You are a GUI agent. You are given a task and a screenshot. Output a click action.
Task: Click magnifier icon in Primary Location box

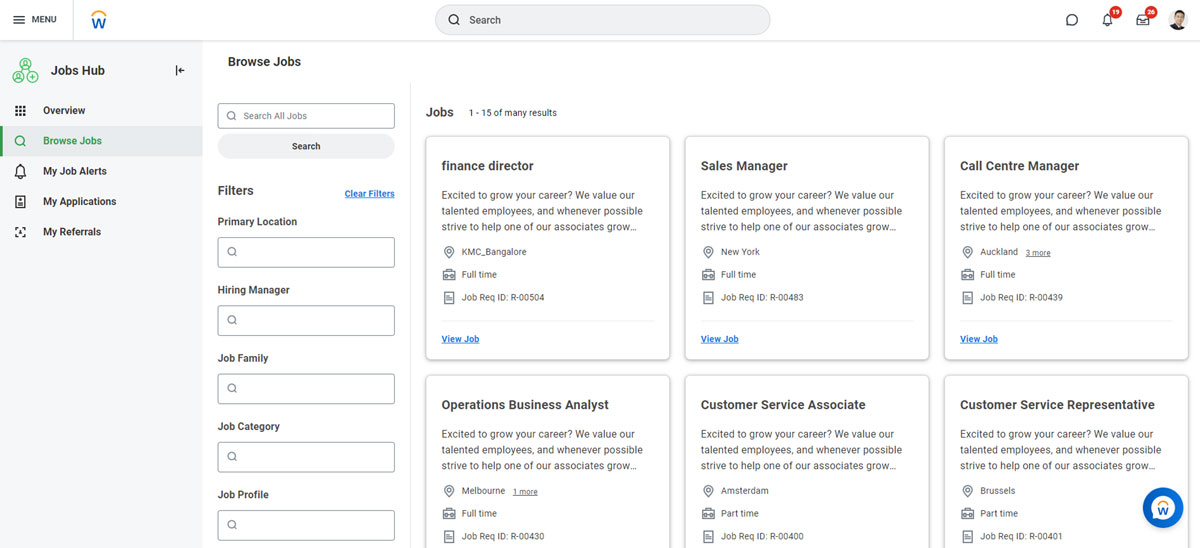pos(232,252)
